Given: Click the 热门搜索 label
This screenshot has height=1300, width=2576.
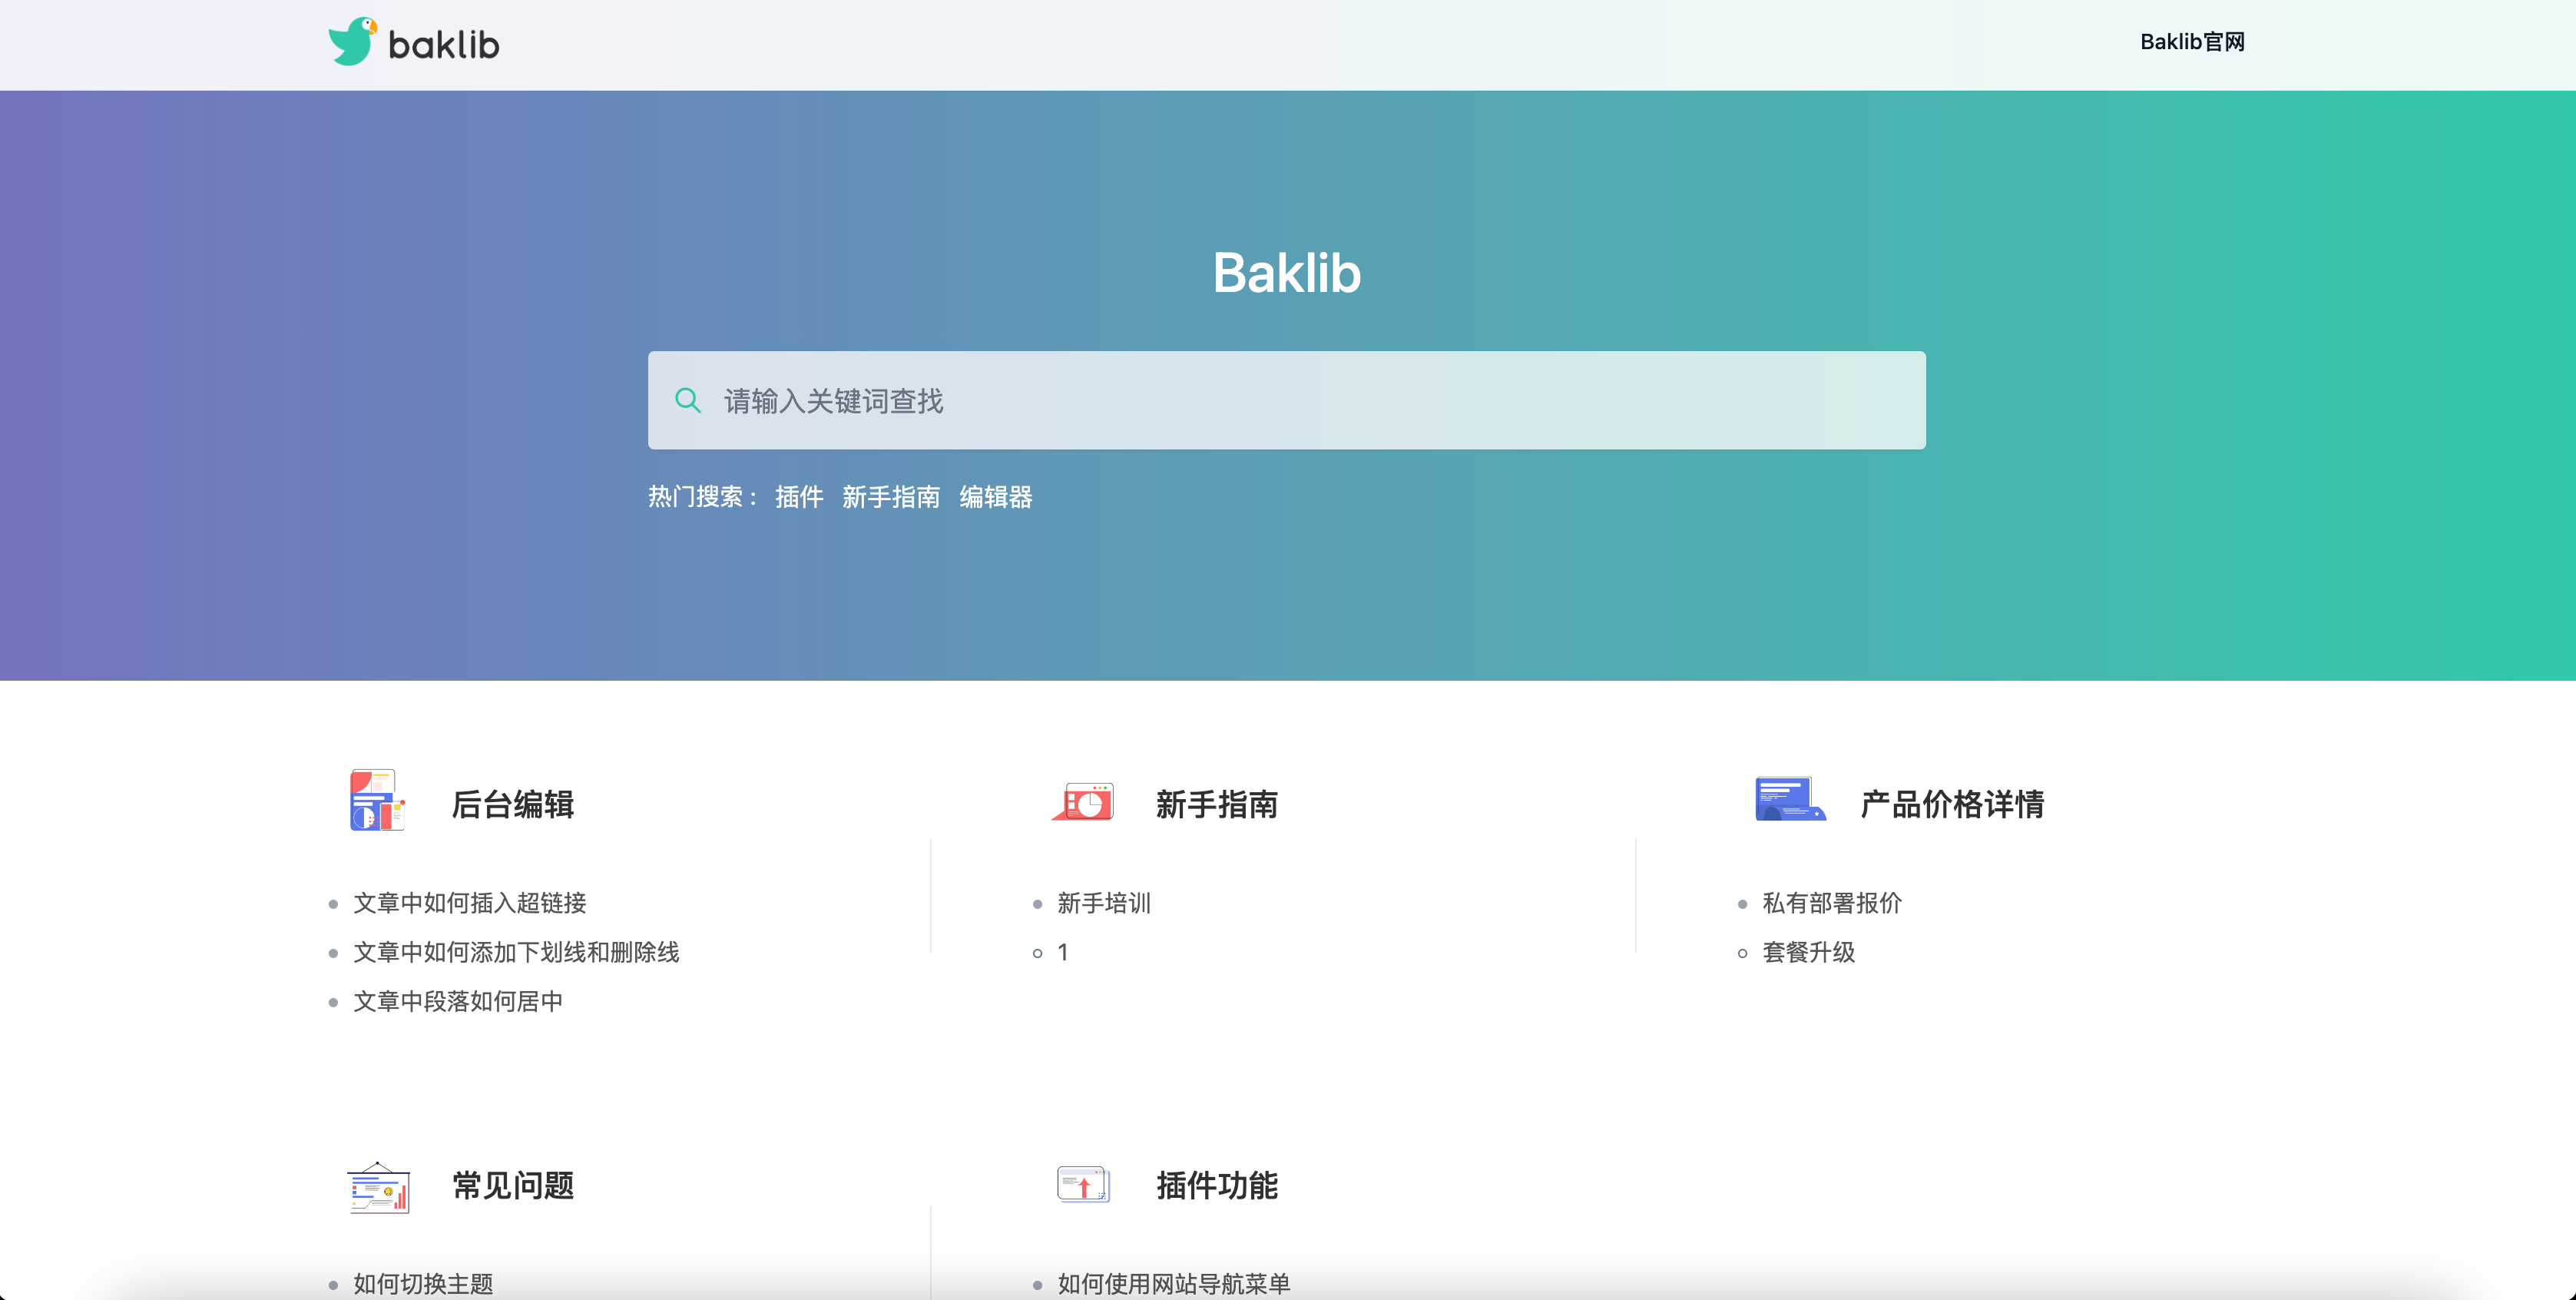Looking at the screenshot, I should (x=702, y=497).
